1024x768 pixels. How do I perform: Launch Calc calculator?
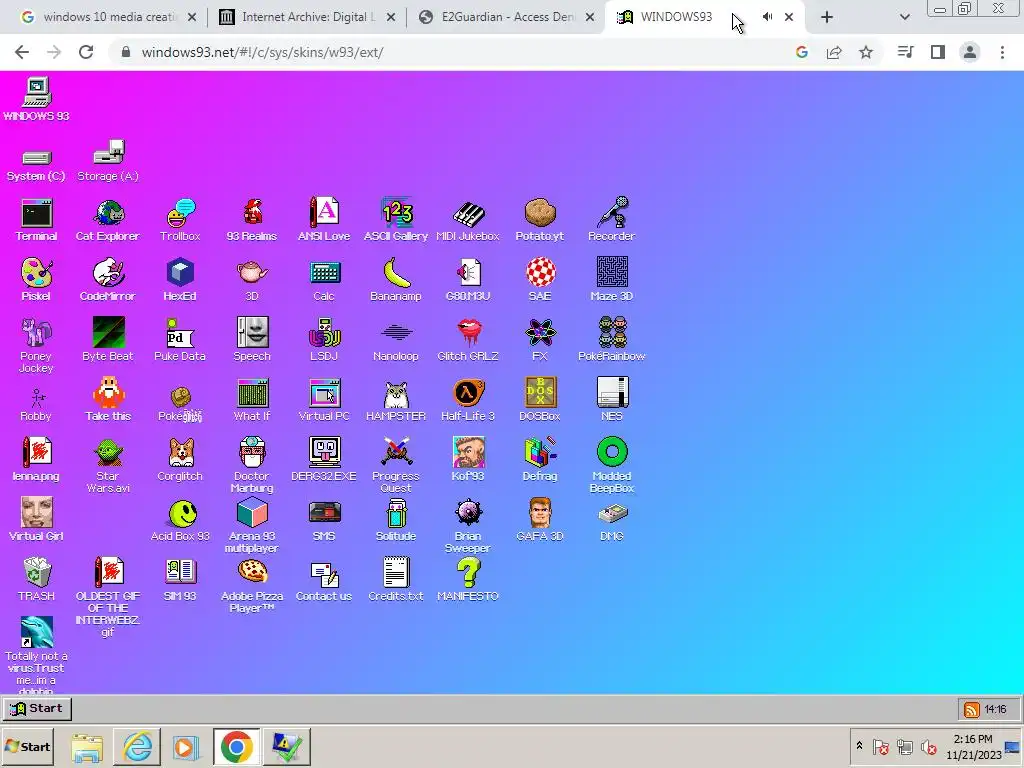pyautogui.click(x=324, y=280)
